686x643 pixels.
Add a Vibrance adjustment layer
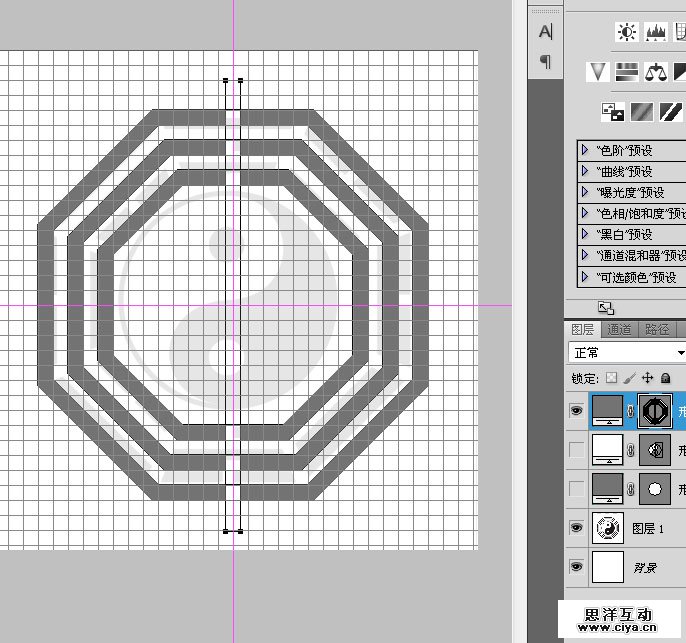(x=598, y=71)
